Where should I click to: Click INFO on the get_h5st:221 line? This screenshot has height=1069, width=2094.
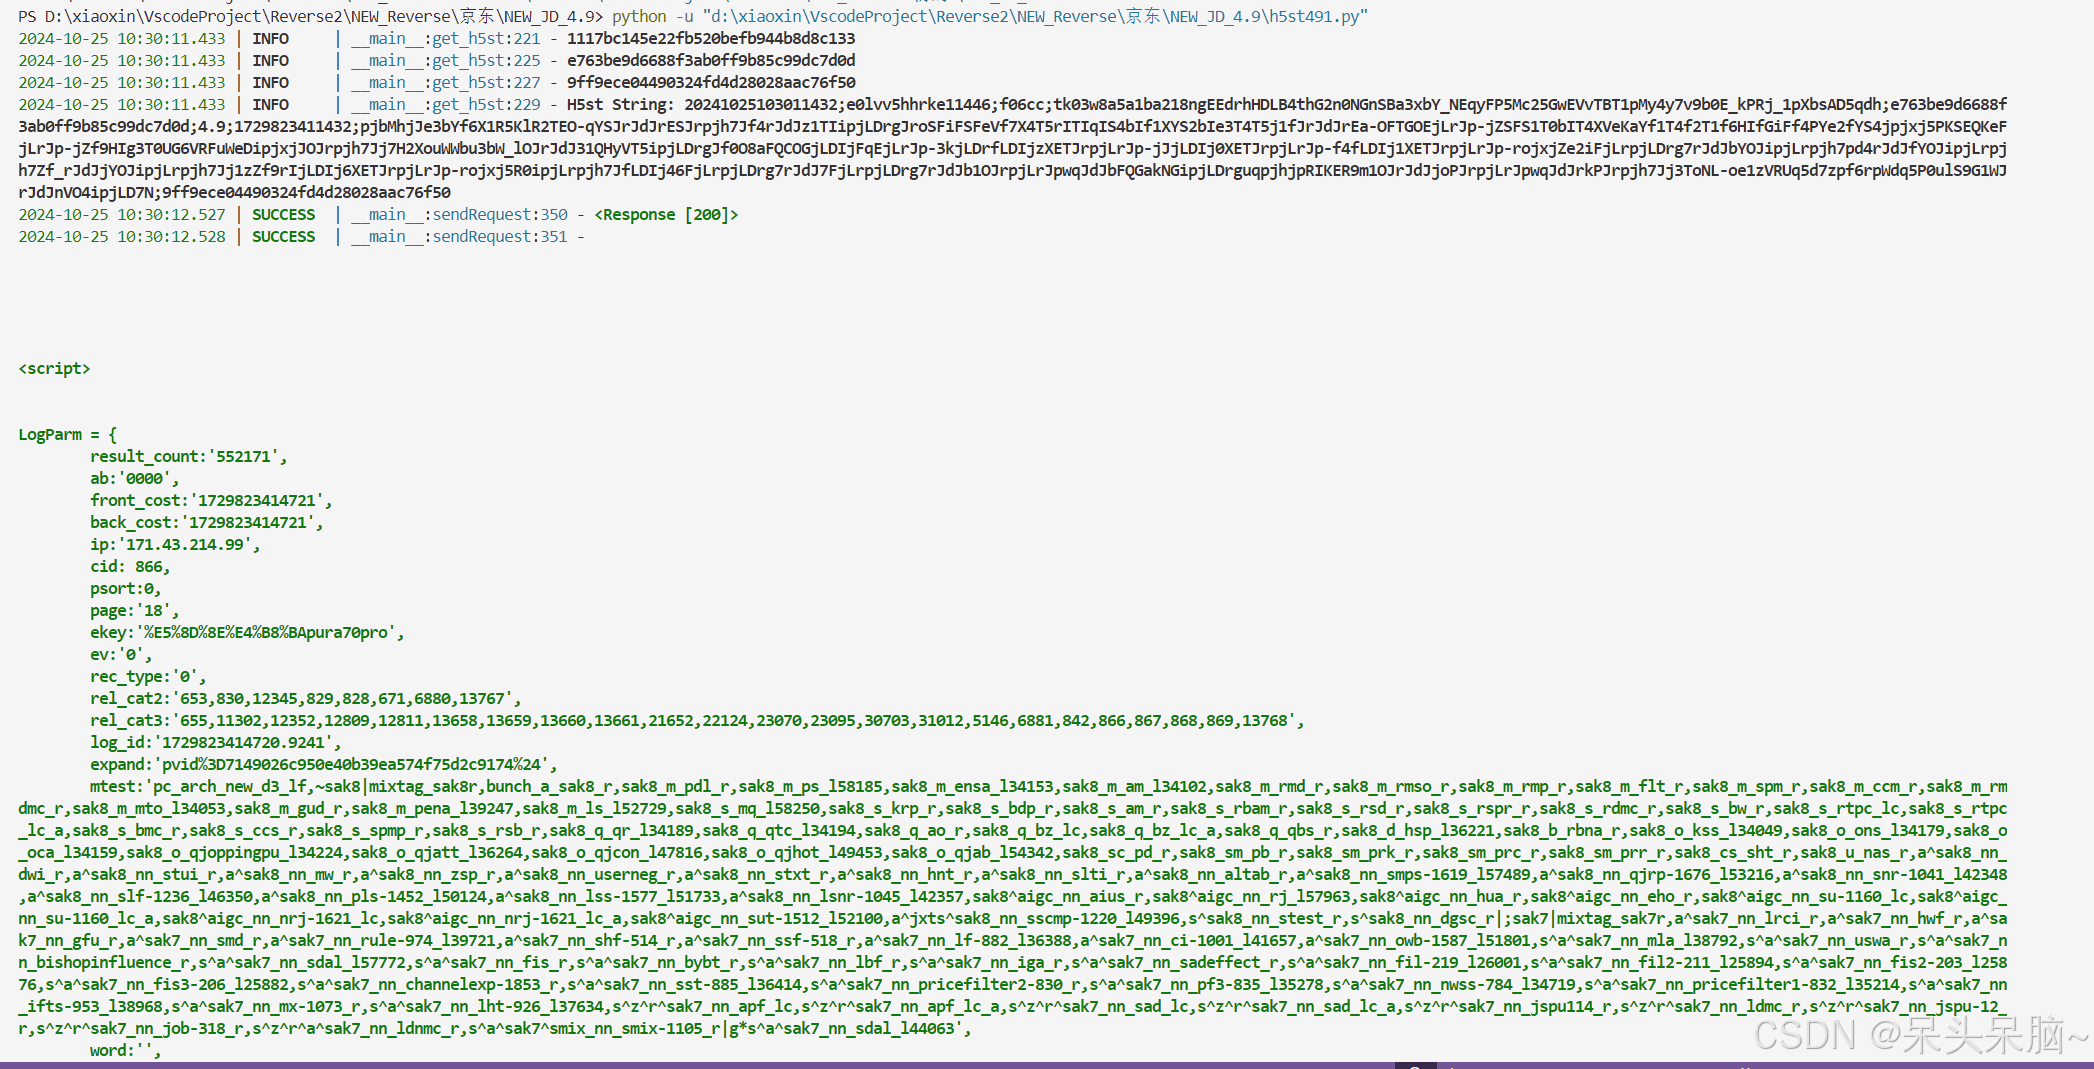pos(270,38)
